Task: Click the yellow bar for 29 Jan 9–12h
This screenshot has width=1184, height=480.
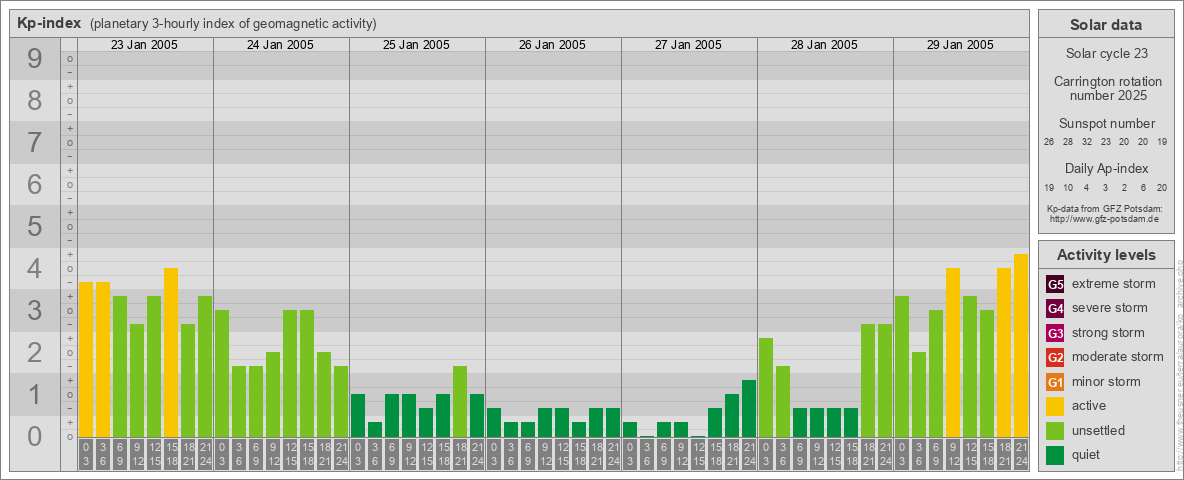Action: [952, 352]
